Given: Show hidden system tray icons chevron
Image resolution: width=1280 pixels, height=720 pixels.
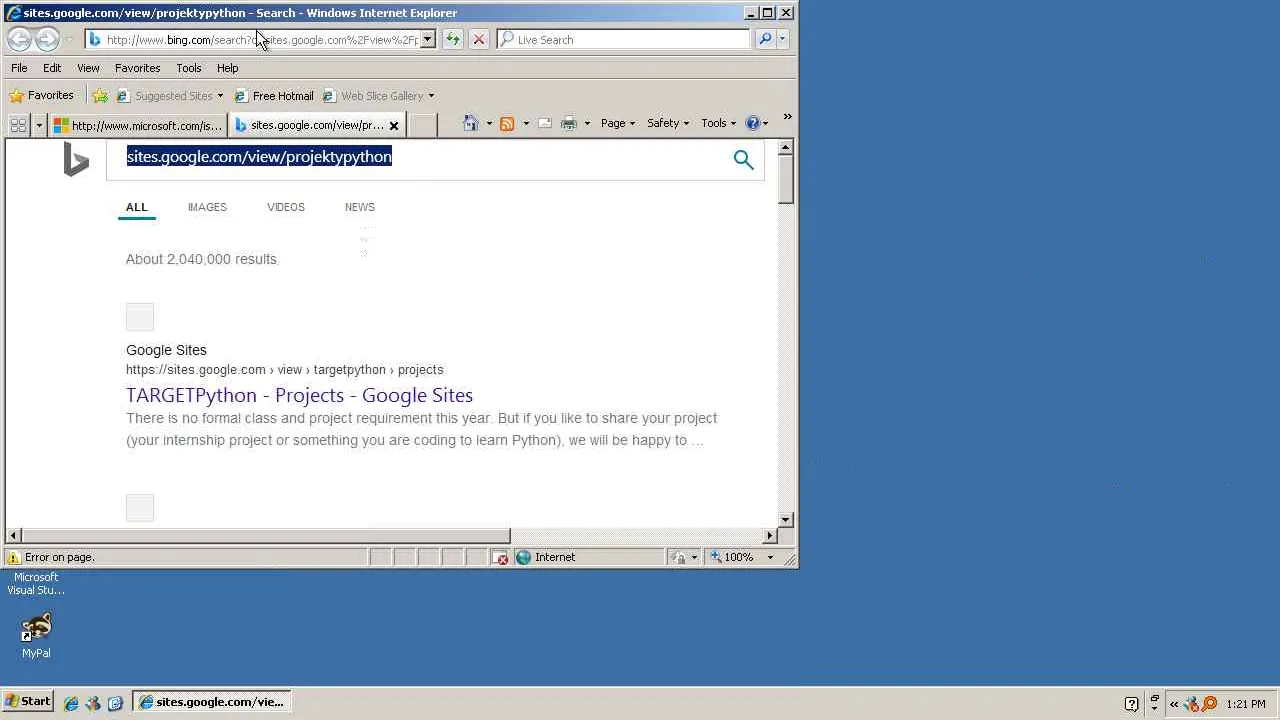Looking at the screenshot, I should click(x=1174, y=703).
